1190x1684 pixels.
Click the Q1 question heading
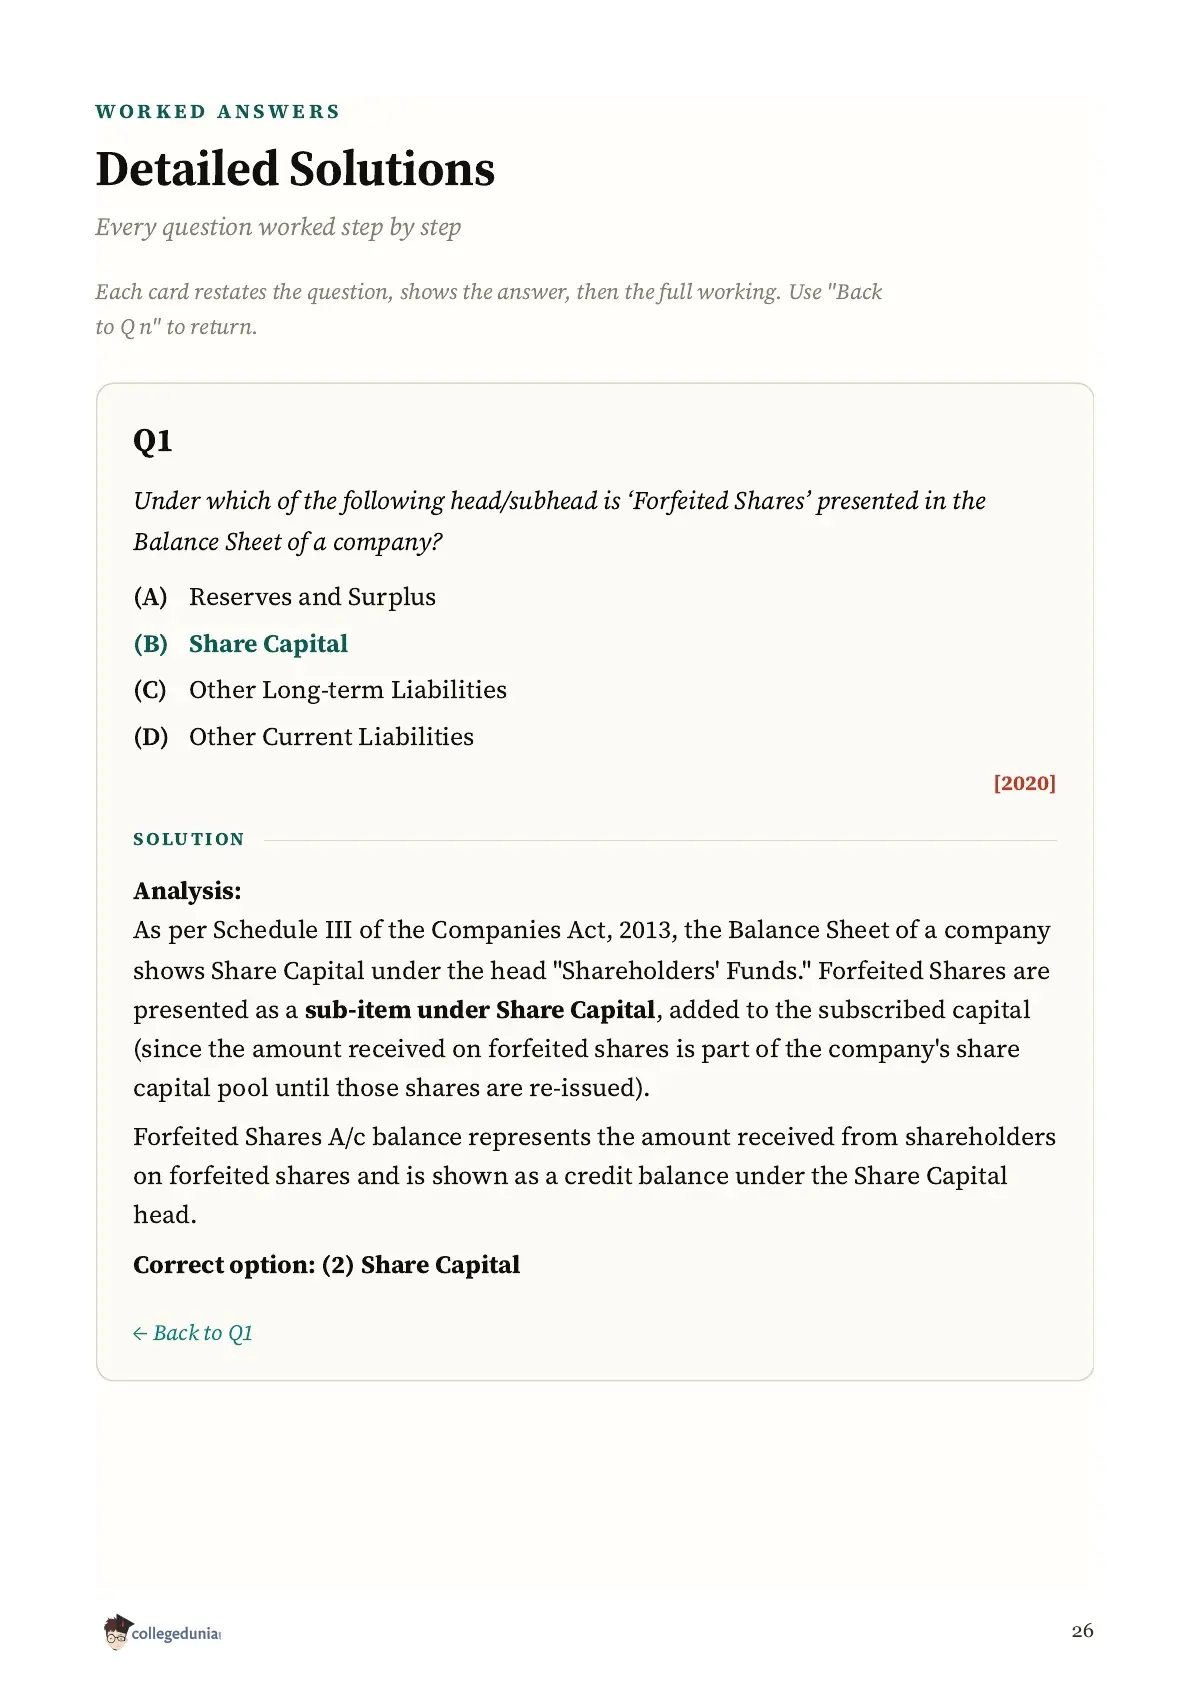[153, 441]
